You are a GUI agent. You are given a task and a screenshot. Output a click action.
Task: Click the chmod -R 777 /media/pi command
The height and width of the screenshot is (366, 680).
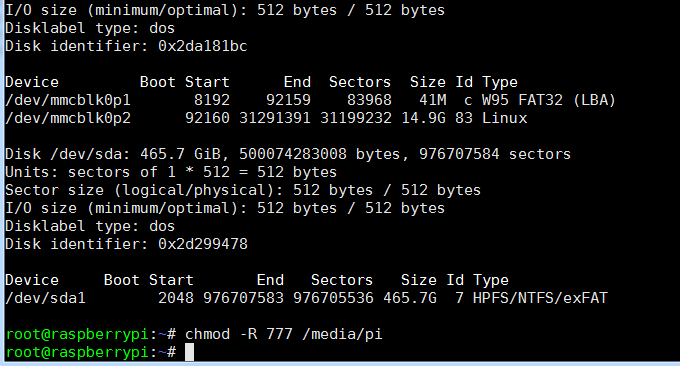[284, 334]
